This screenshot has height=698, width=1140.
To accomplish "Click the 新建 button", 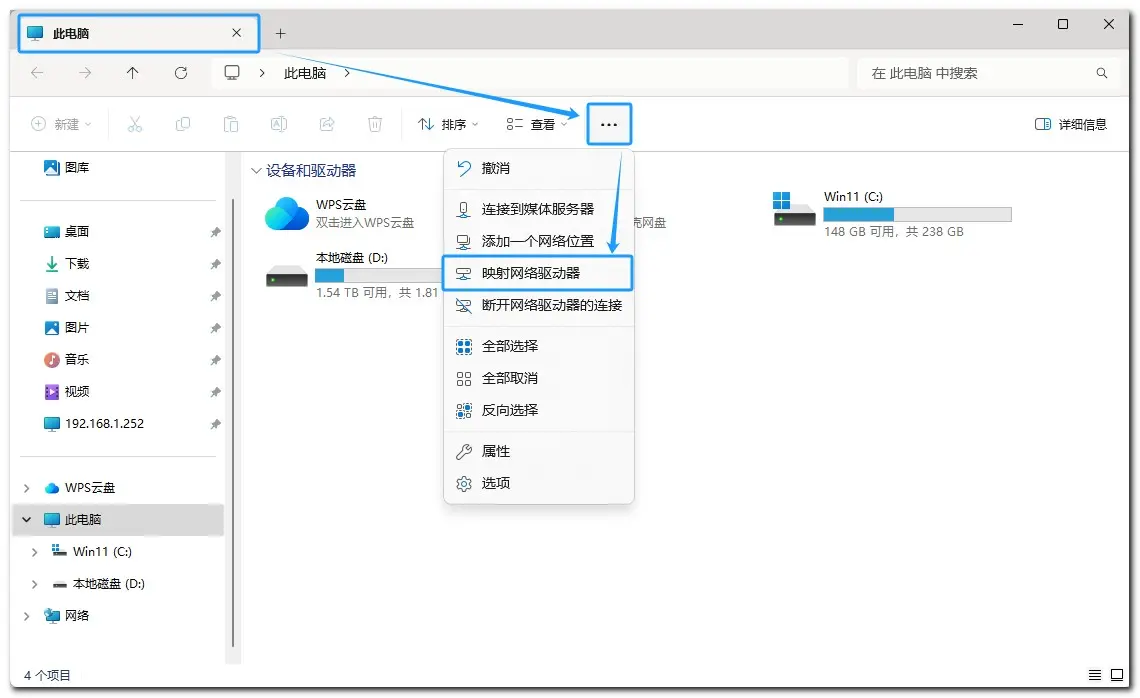I will [61, 124].
